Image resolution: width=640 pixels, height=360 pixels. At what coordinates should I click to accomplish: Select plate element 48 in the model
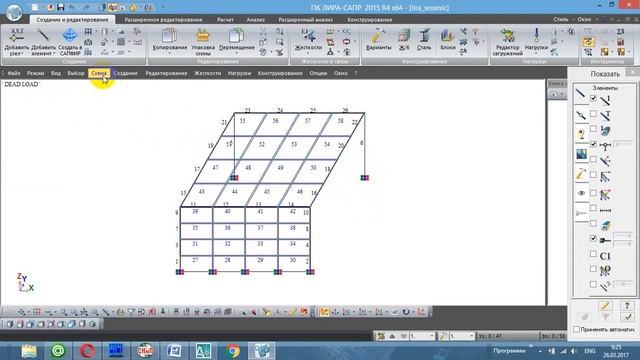click(248, 167)
